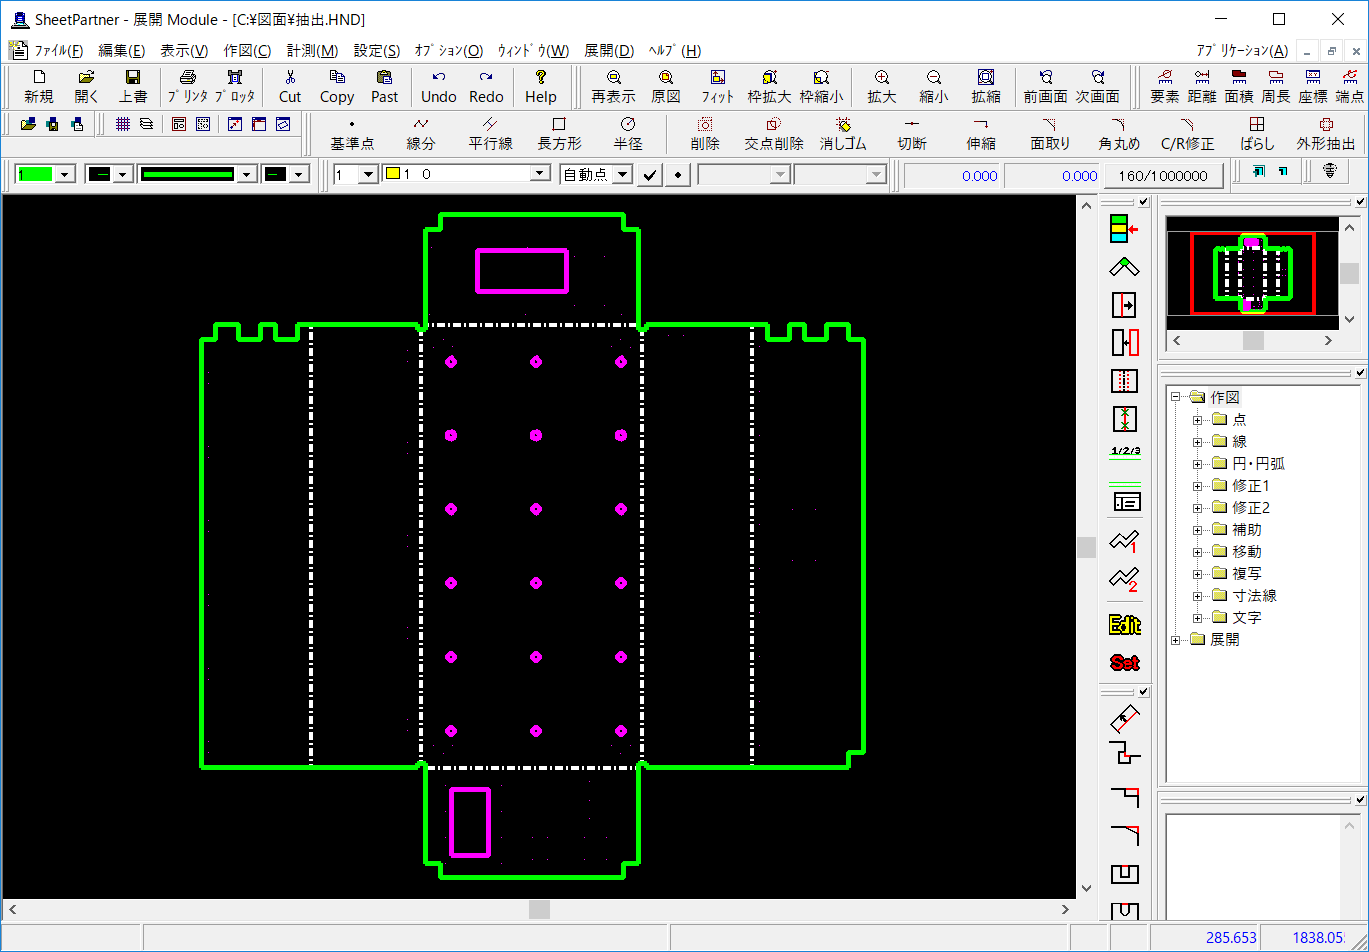
Task: Click the red Set icon in side toolbar
Action: click(1125, 662)
